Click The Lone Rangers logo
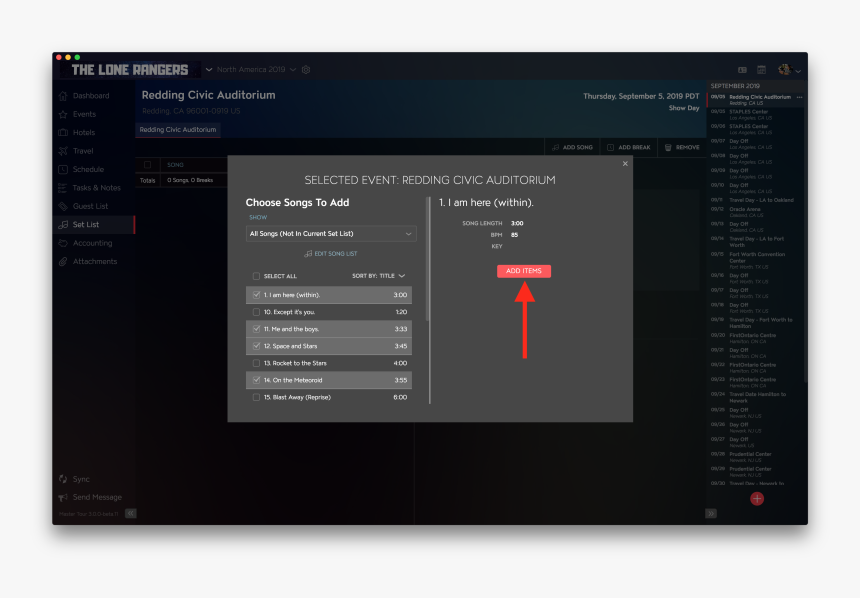860x598 pixels. pos(130,70)
